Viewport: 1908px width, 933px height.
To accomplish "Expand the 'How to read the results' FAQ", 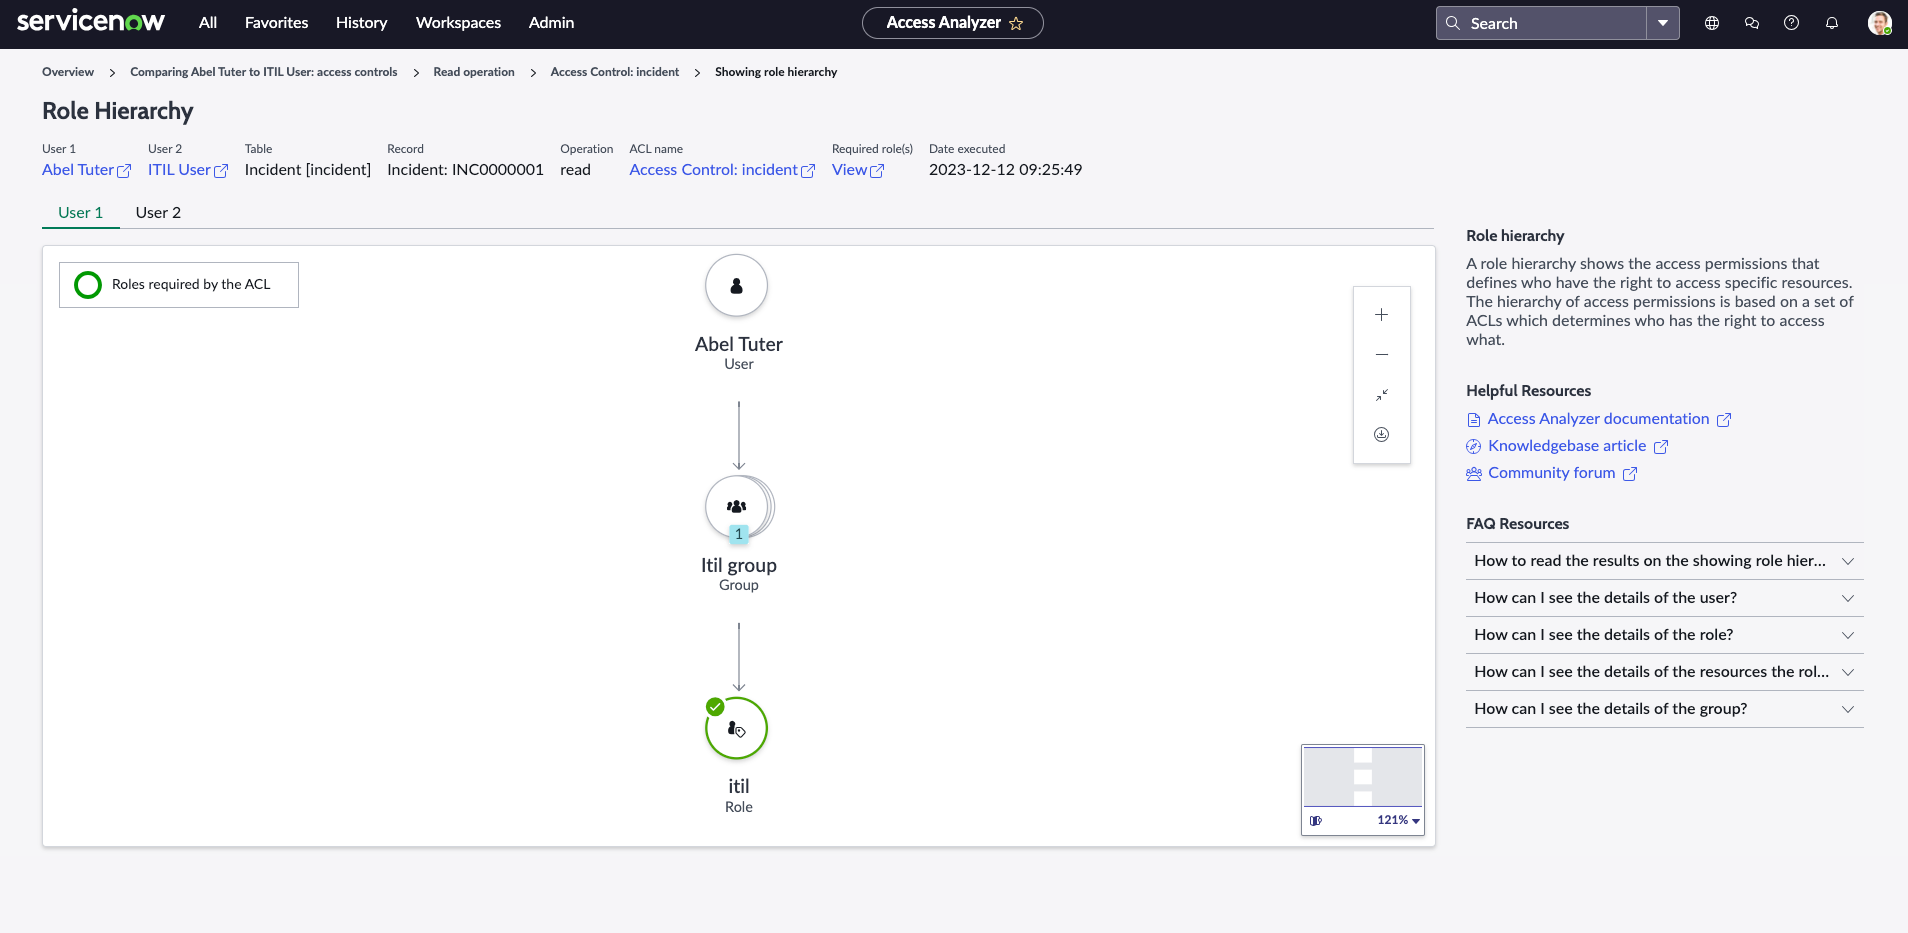I will [x=1665, y=561].
